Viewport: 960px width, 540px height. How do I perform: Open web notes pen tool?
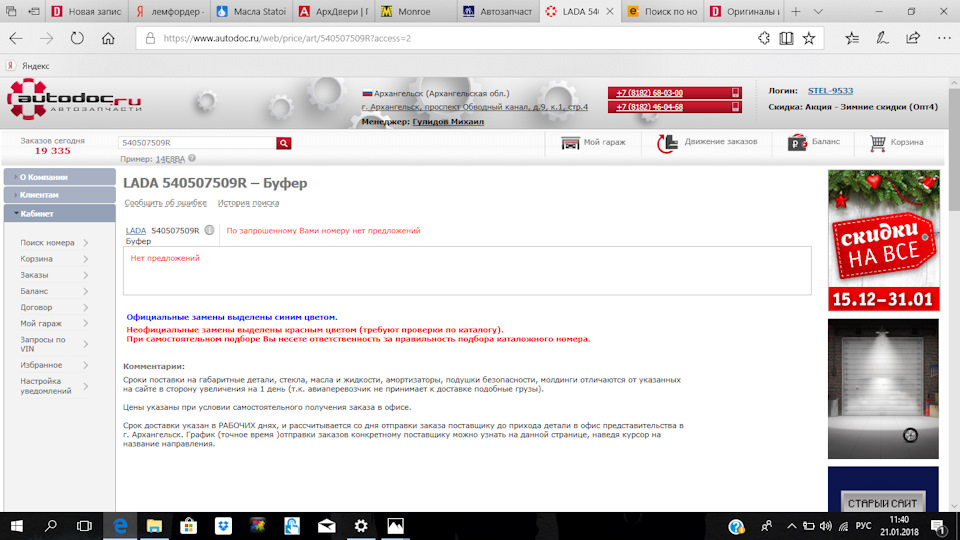point(882,39)
